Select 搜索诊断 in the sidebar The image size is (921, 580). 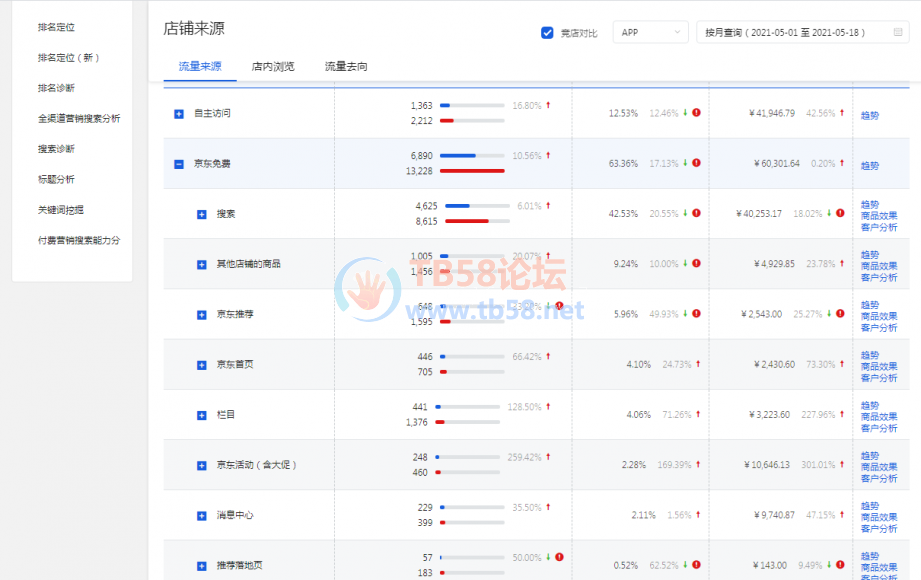(x=56, y=149)
